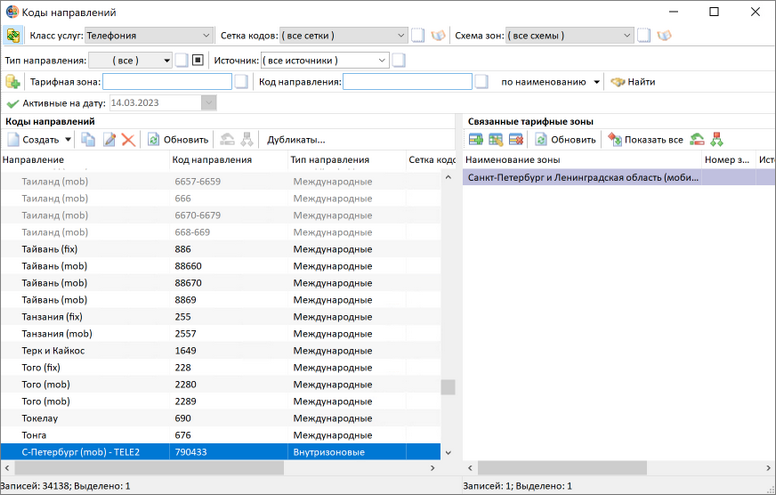Open the Схема зон dropdown
The image size is (776, 495).
(x=627, y=36)
